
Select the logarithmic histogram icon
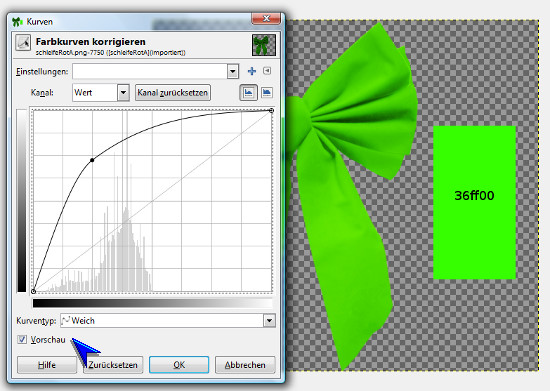(267, 93)
